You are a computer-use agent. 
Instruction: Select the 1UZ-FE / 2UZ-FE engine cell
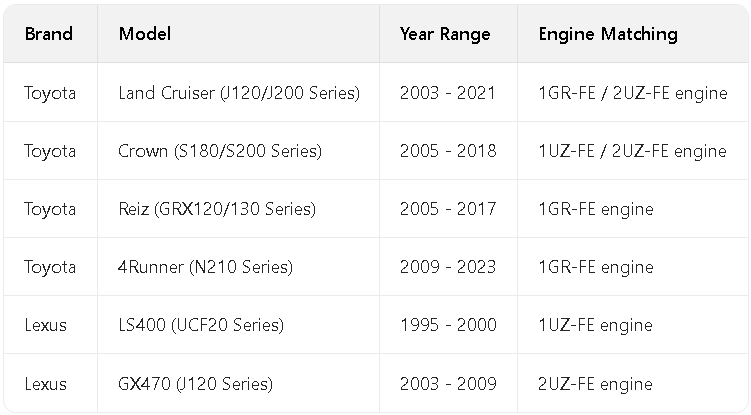pyautogui.click(x=633, y=151)
